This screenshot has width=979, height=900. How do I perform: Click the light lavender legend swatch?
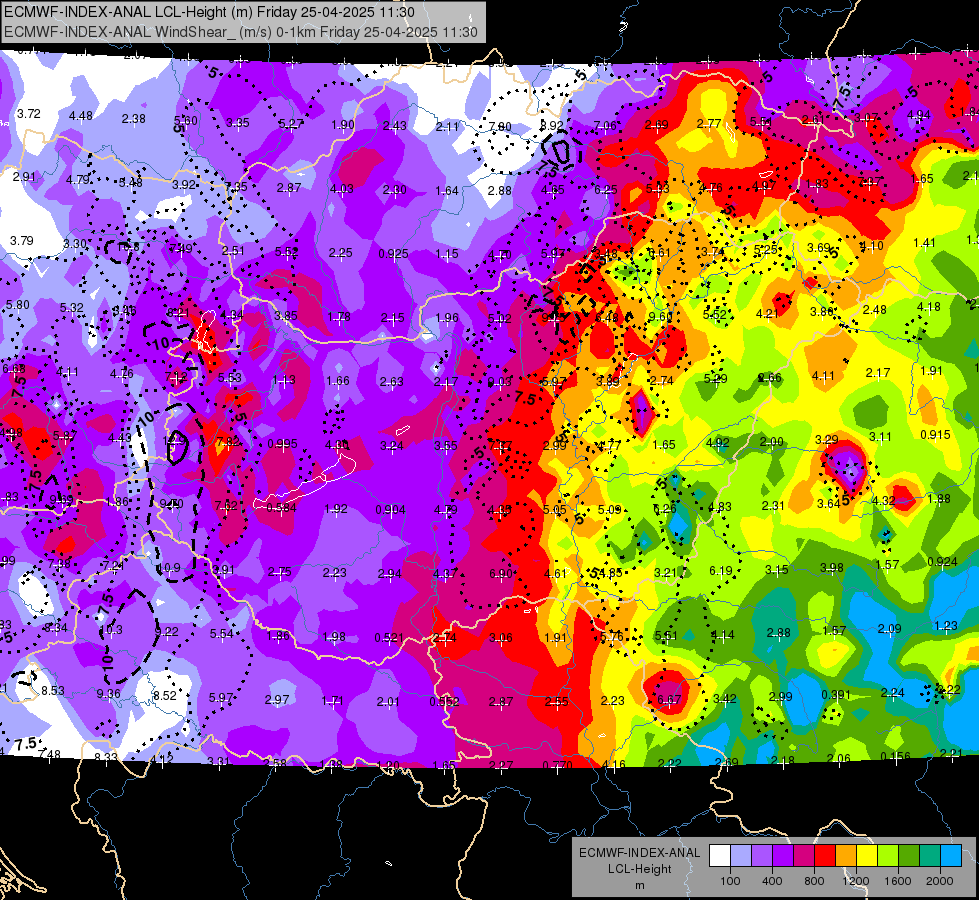pos(741,856)
